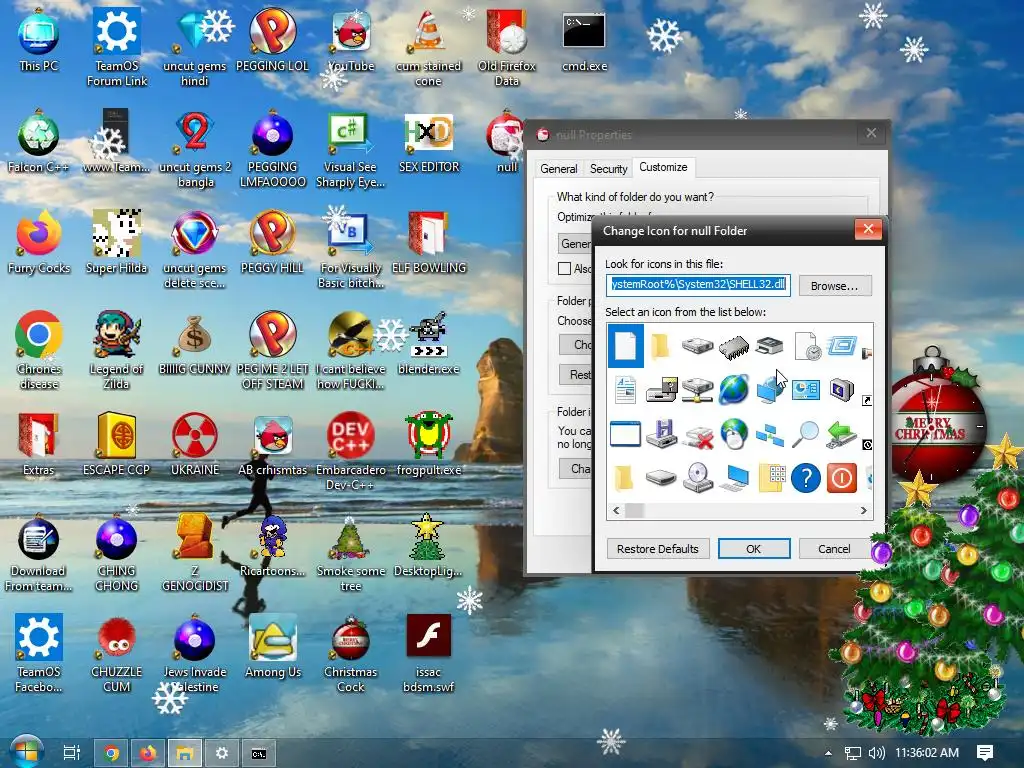This screenshot has height=768, width=1024.
Task: Close the Change Icon dialog
Action: coord(868,229)
